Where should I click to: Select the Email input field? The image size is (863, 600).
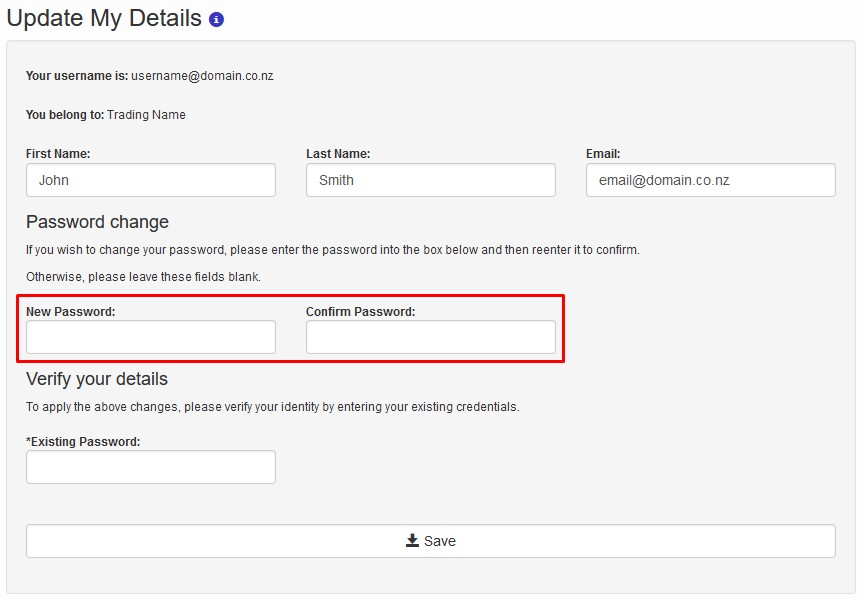[x=711, y=180]
